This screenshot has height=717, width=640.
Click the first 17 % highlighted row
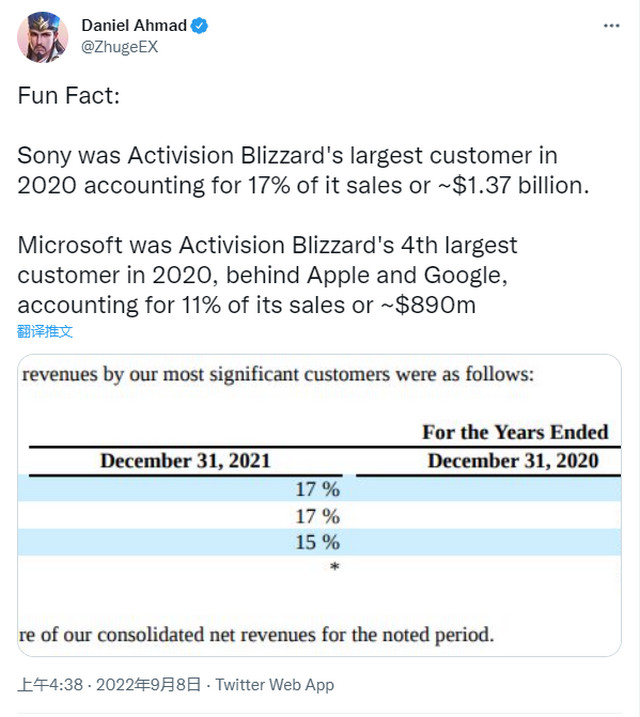pyautogui.click(x=319, y=488)
